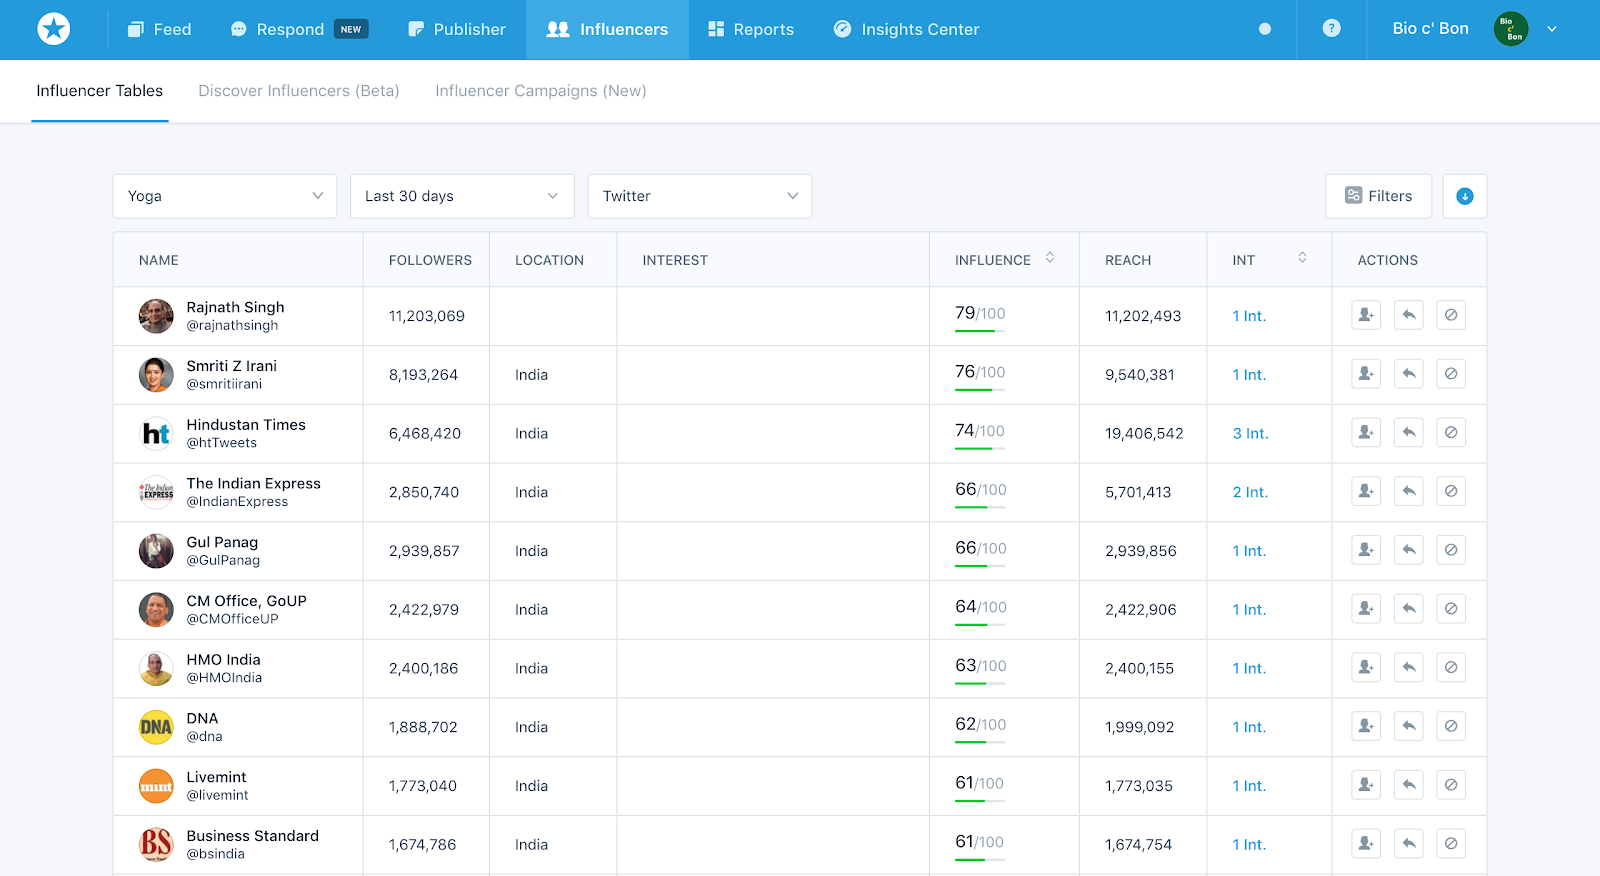Click the block icon for Gul Panag
1600x876 pixels.
pos(1451,550)
